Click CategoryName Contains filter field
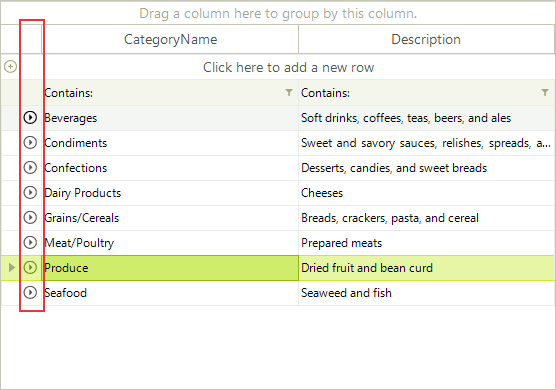 click(x=163, y=93)
